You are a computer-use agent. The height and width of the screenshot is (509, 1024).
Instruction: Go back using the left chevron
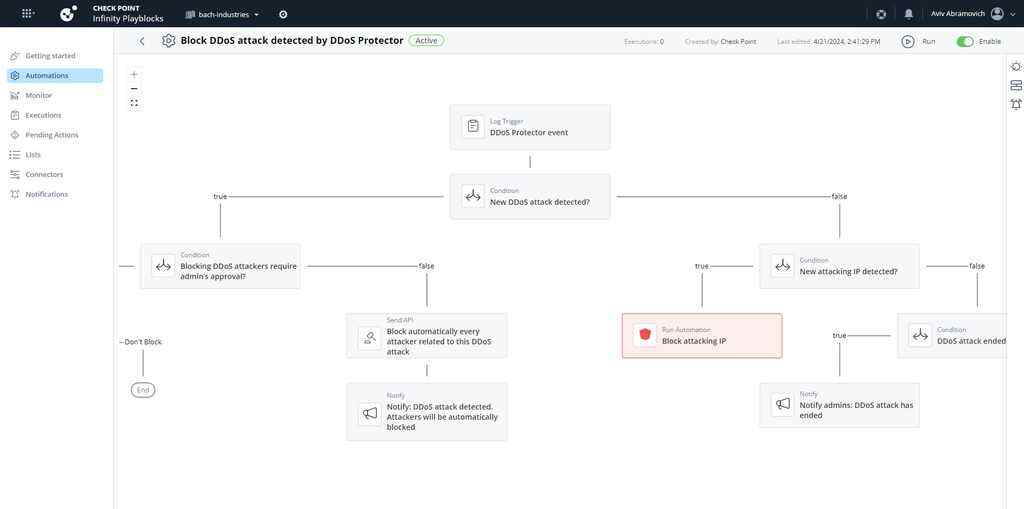[142, 41]
